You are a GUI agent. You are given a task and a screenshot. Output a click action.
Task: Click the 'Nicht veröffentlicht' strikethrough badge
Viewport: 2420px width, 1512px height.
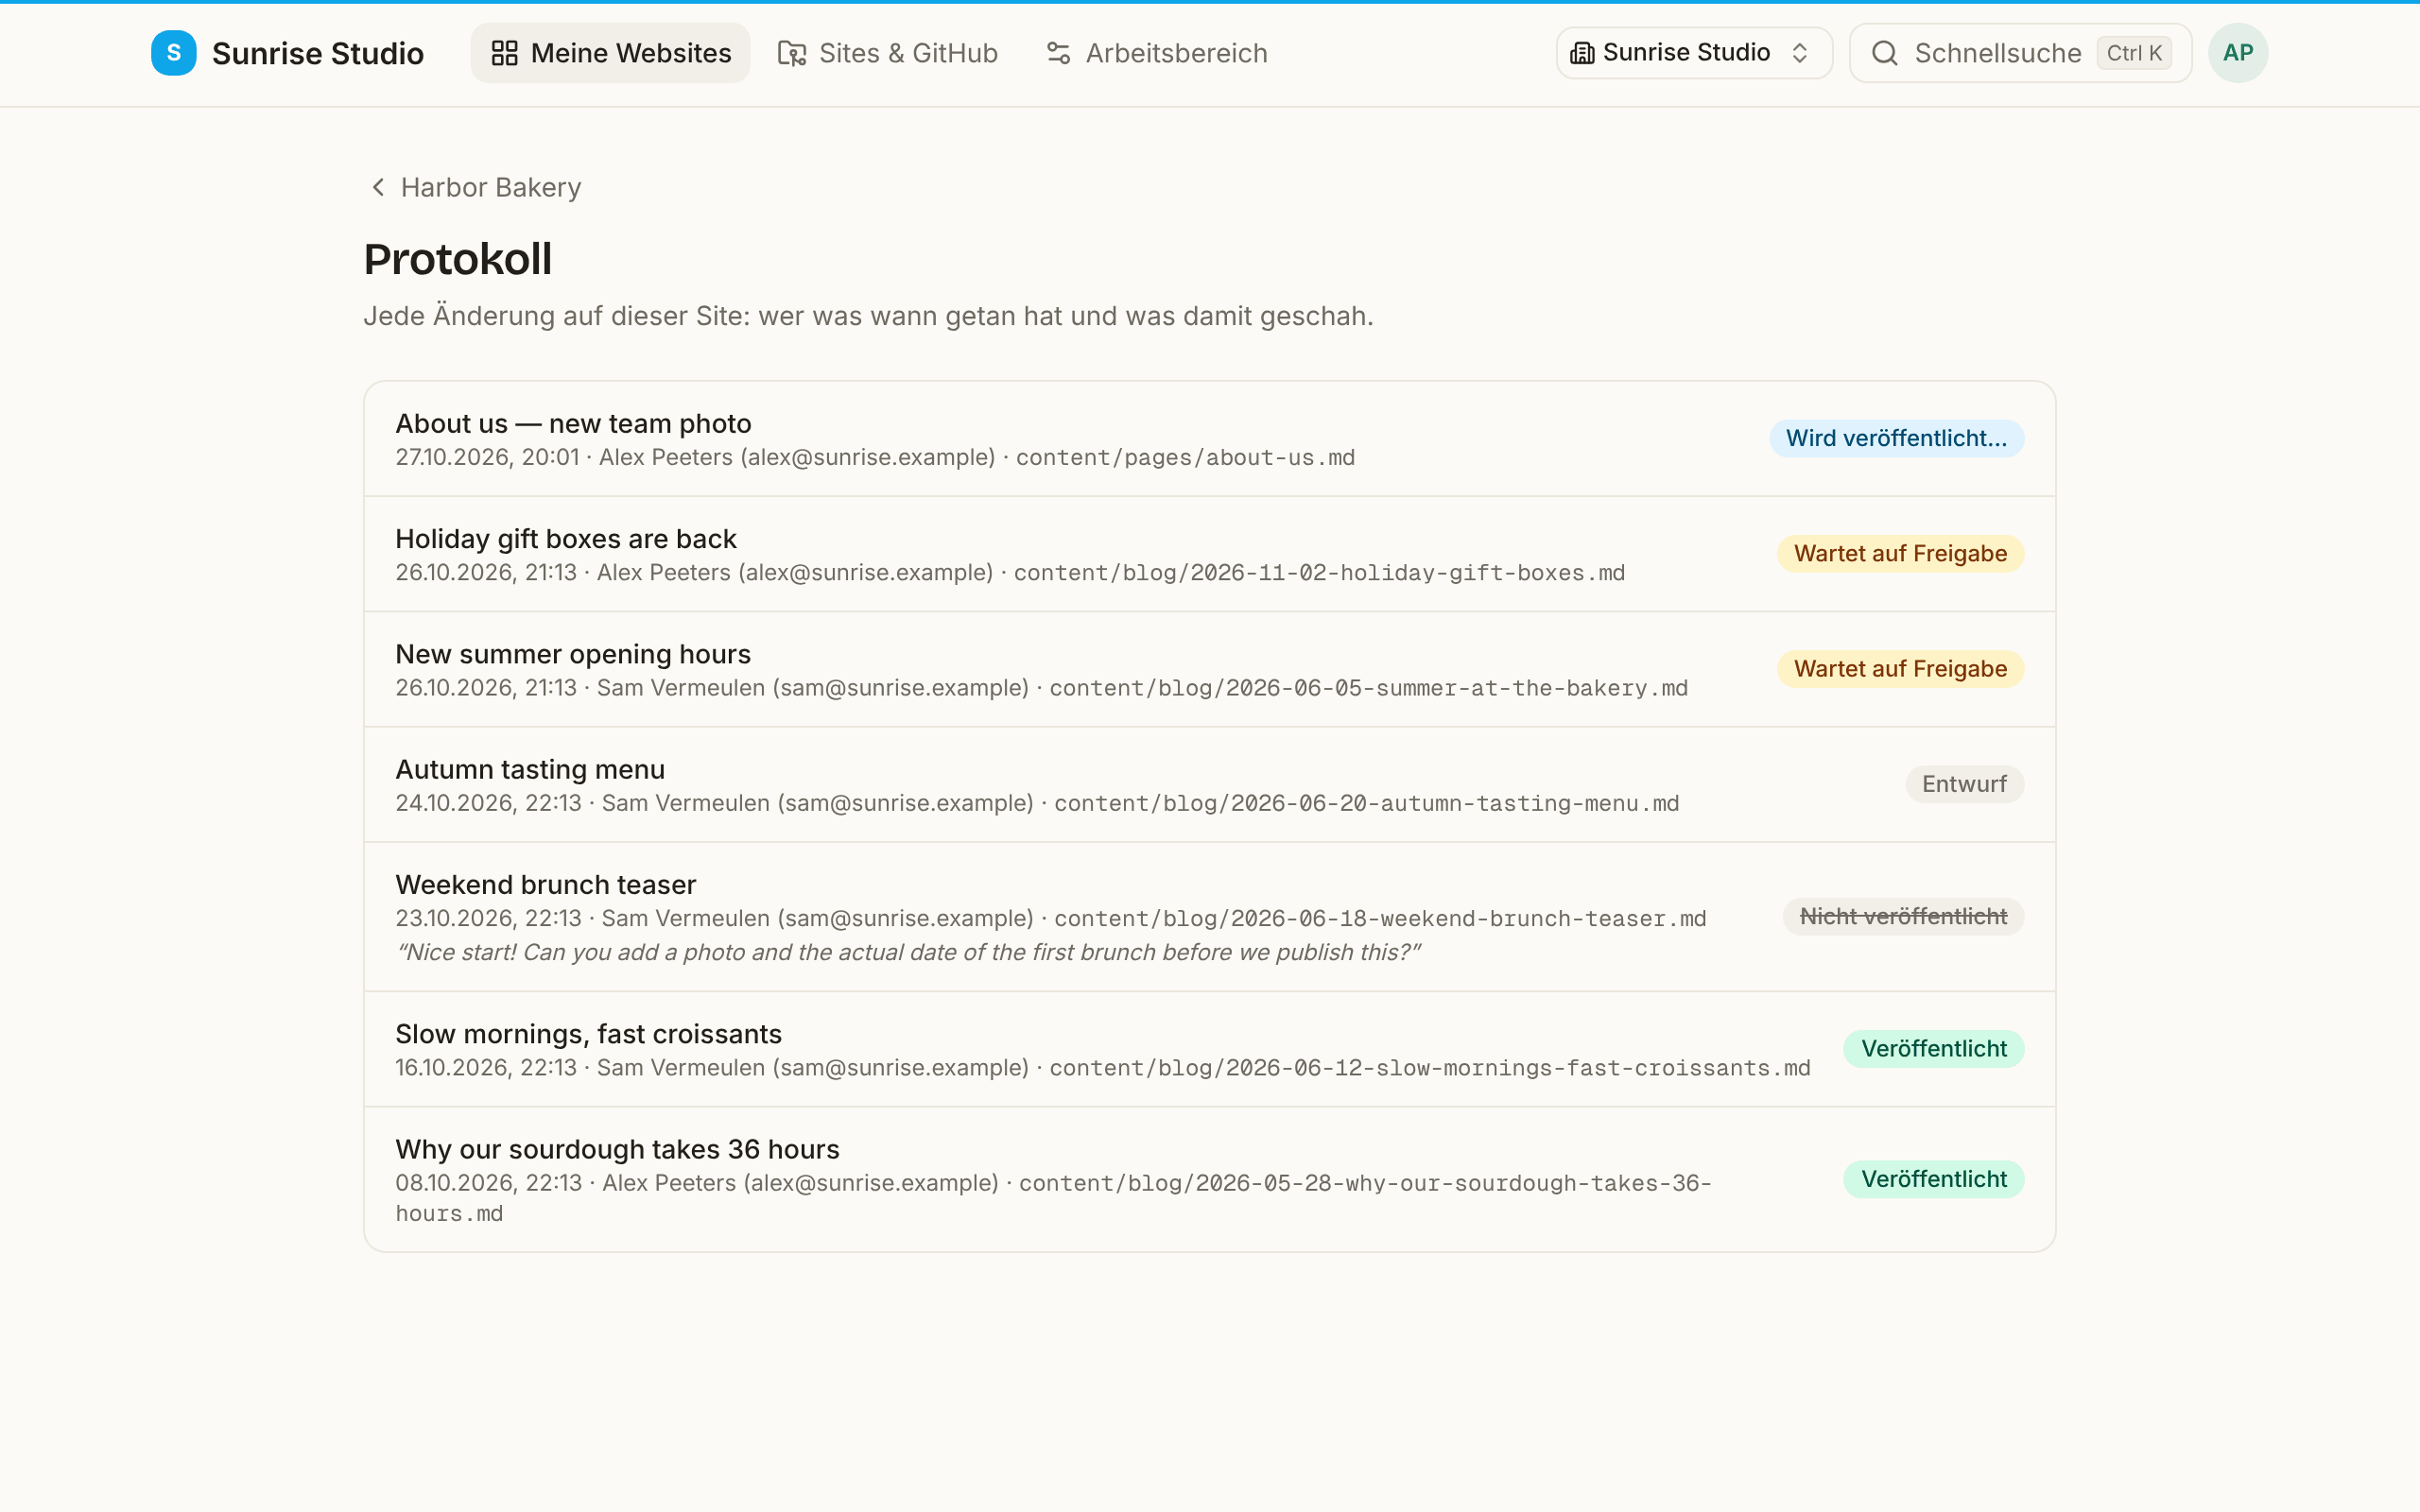tap(1903, 917)
